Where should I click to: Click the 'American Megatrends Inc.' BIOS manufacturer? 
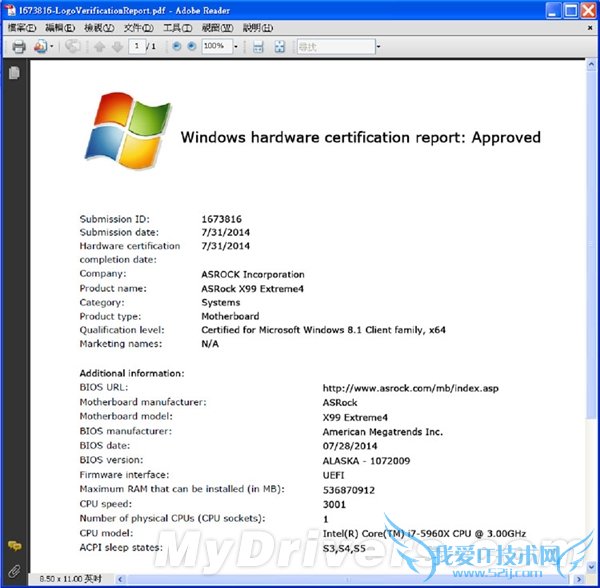[x=383, y=432]
